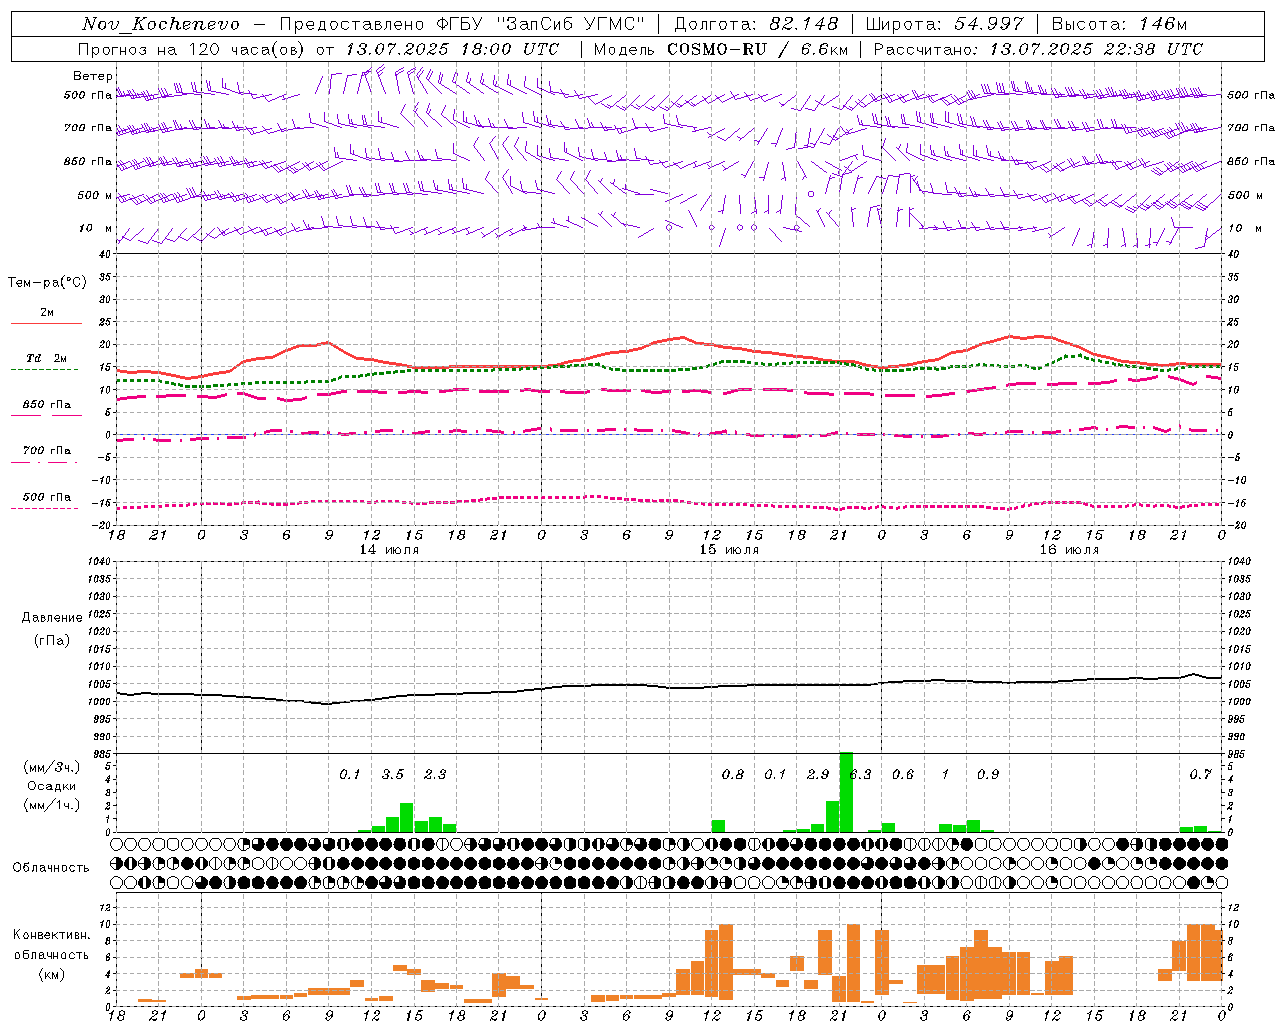This screenshot has width=1280, height=1024.
Task: Click the precipitation value '0.6'
Action: pos(903,775)
